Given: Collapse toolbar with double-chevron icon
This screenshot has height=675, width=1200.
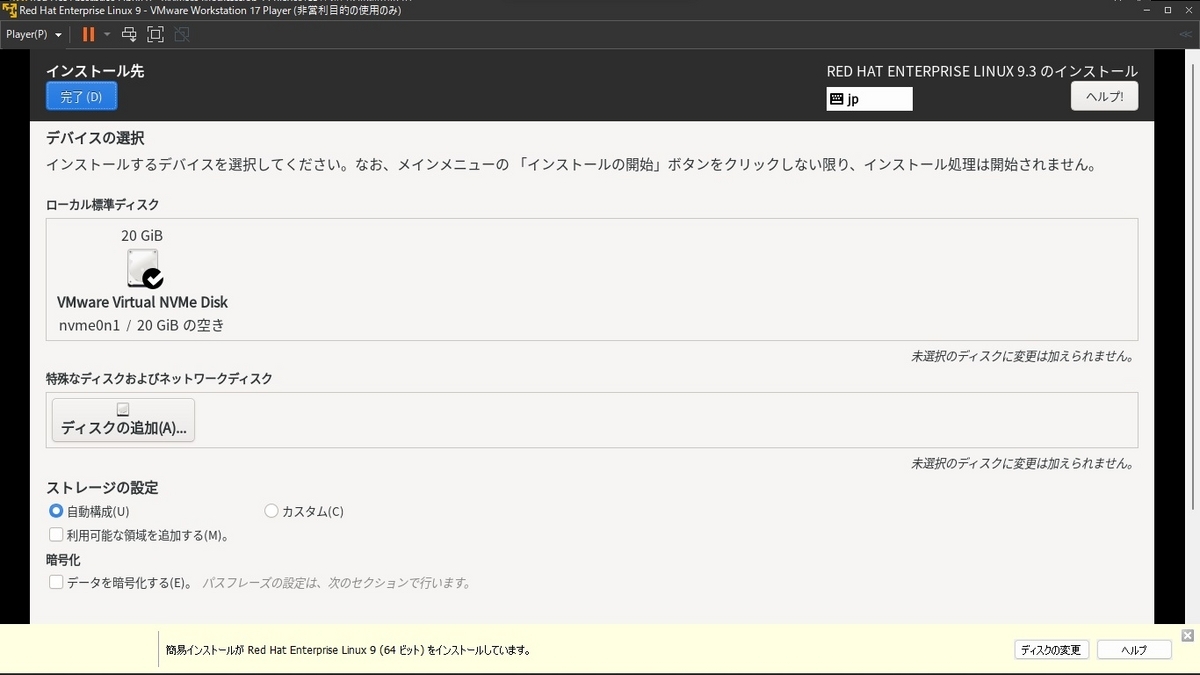Looking at the screenshot, I should click(1185, 34).
